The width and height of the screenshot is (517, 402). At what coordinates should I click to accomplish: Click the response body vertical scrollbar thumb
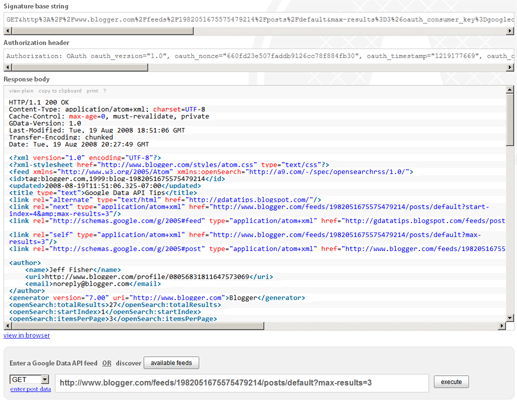[510, 120]
